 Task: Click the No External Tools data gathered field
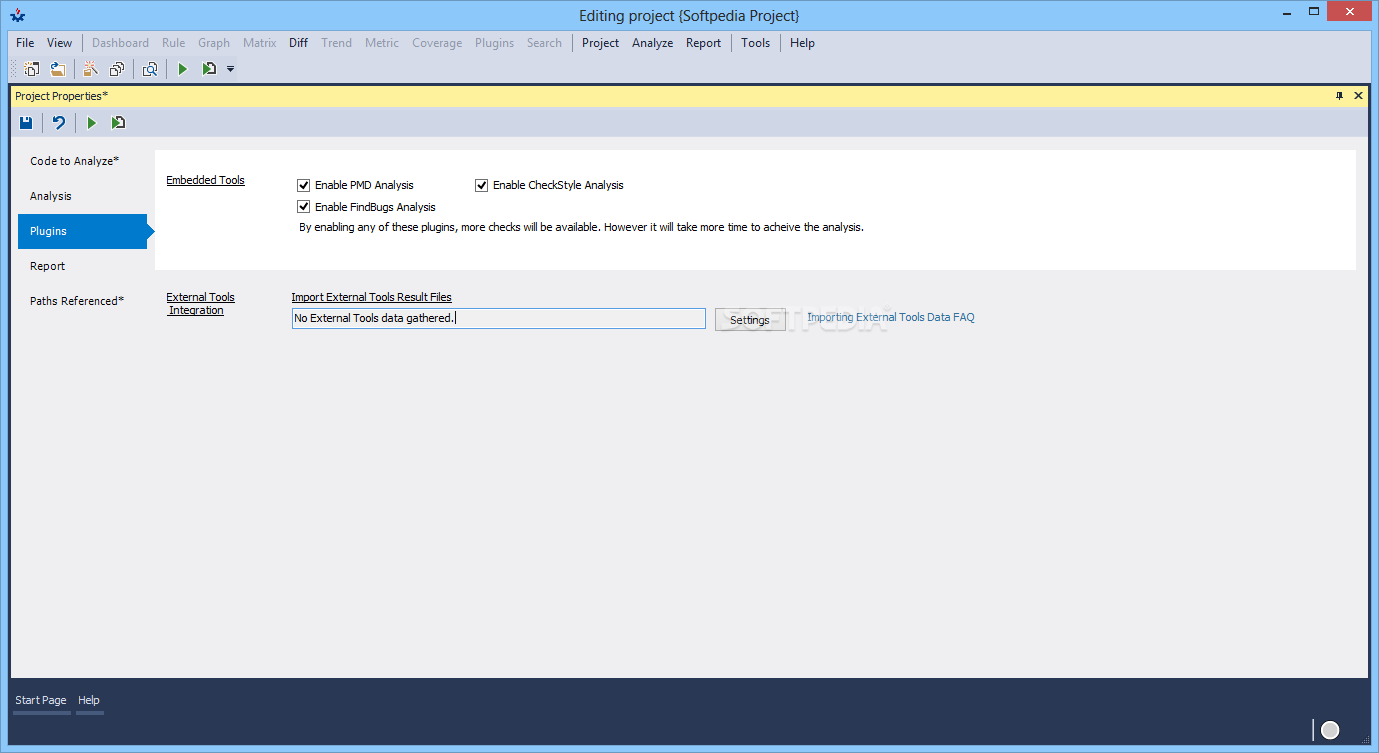pos(499,318)
